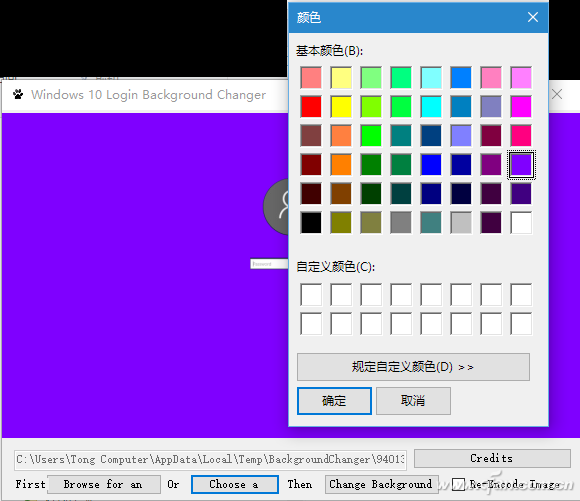
Task: Choose the white basic color swatch
Action: [x=521, y=222]
